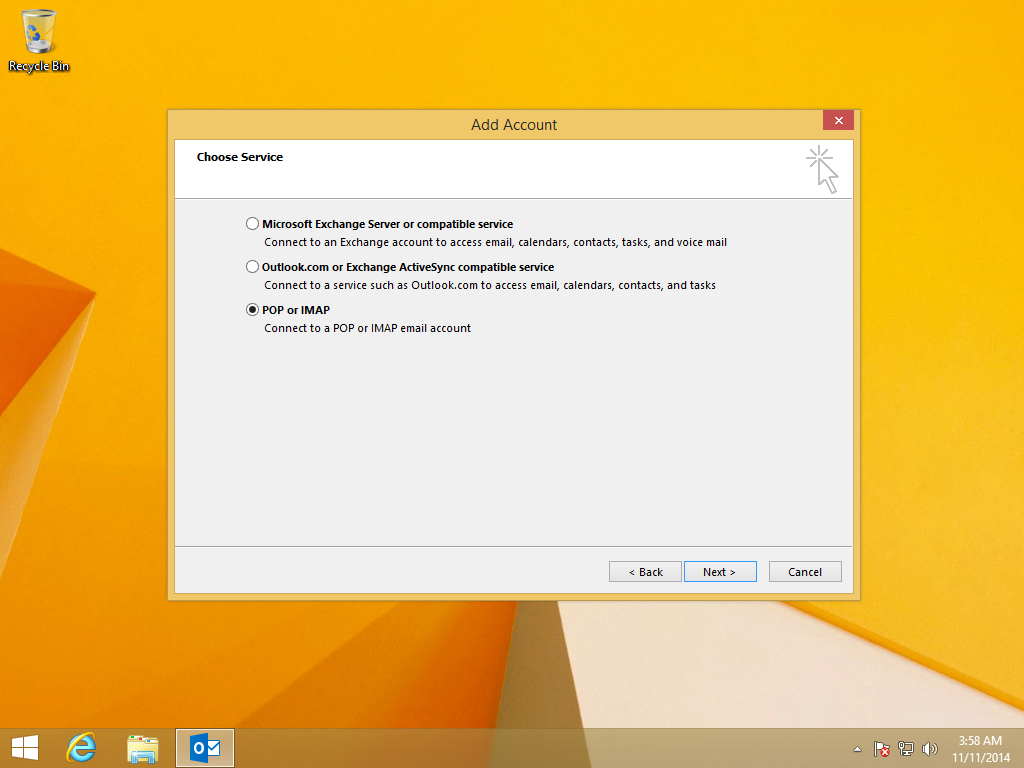Switch to Outlook taskbar icon
1024x768 pixels.
[205, 748]
